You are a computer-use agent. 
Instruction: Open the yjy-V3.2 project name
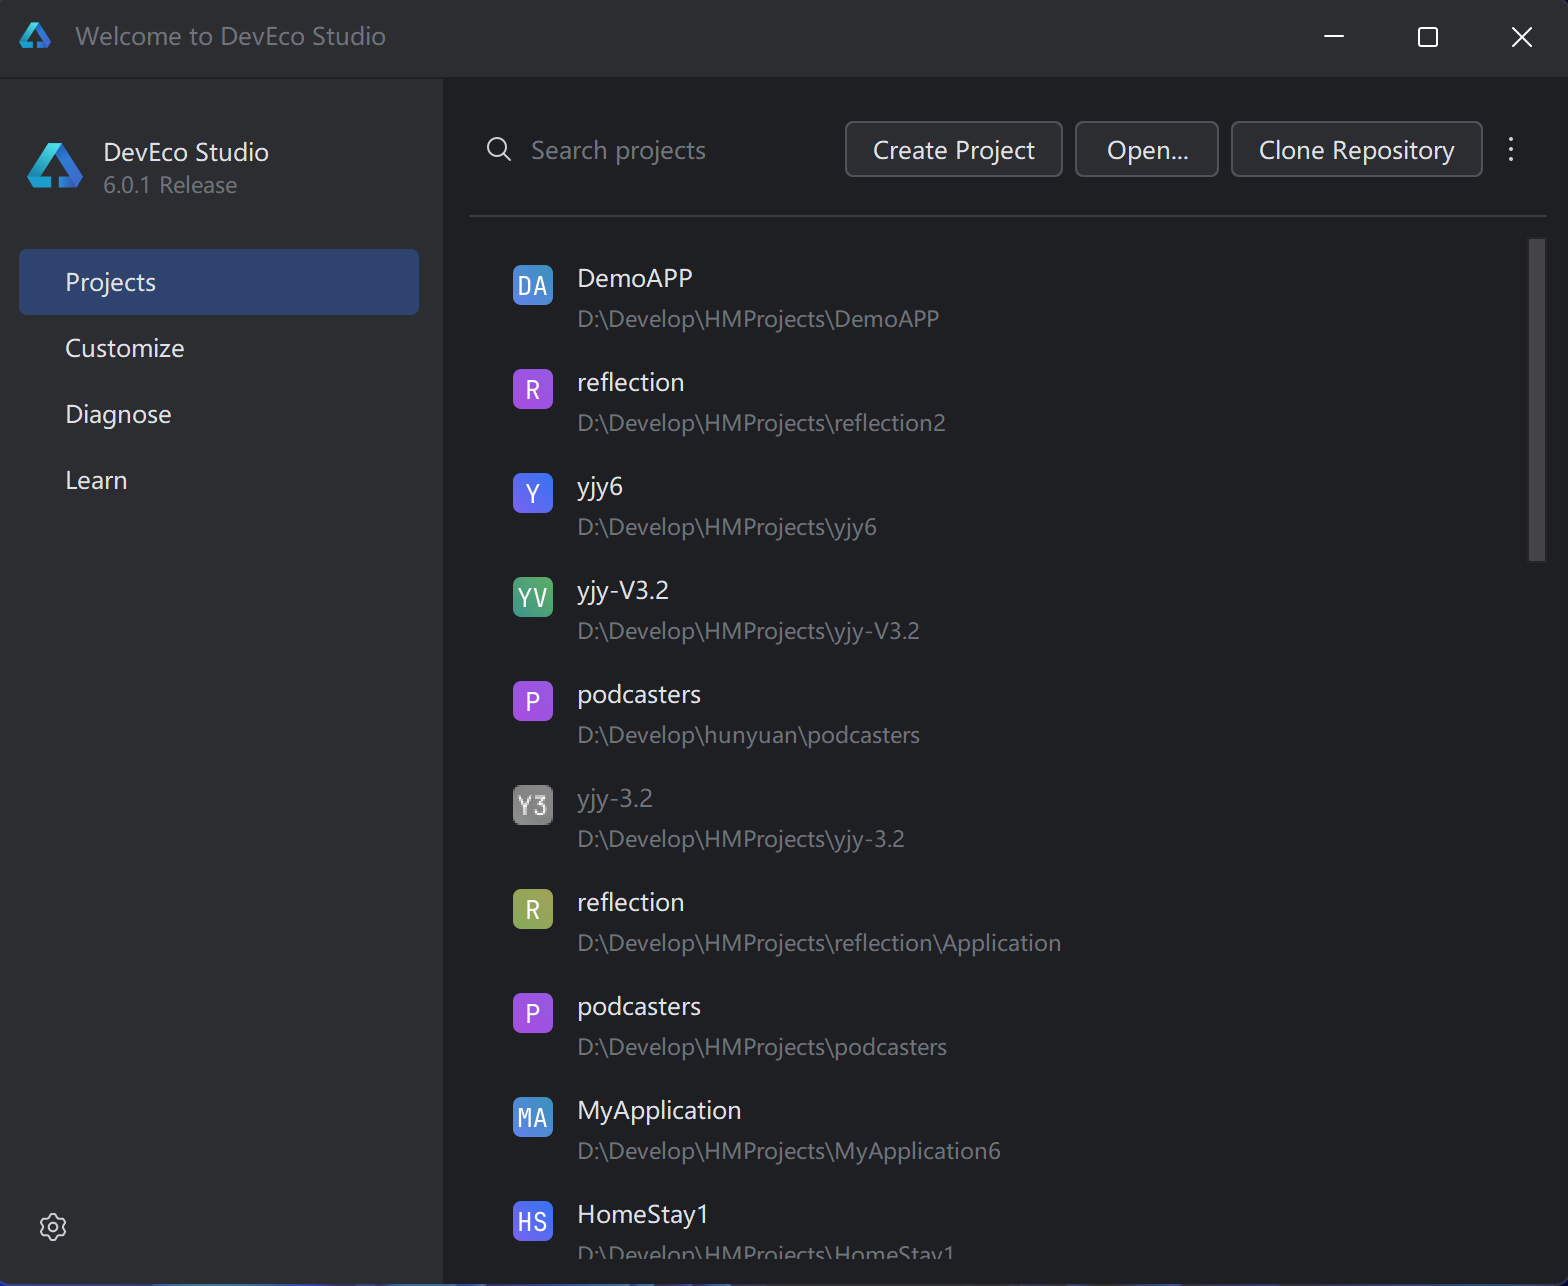click(x=623, y=591)
